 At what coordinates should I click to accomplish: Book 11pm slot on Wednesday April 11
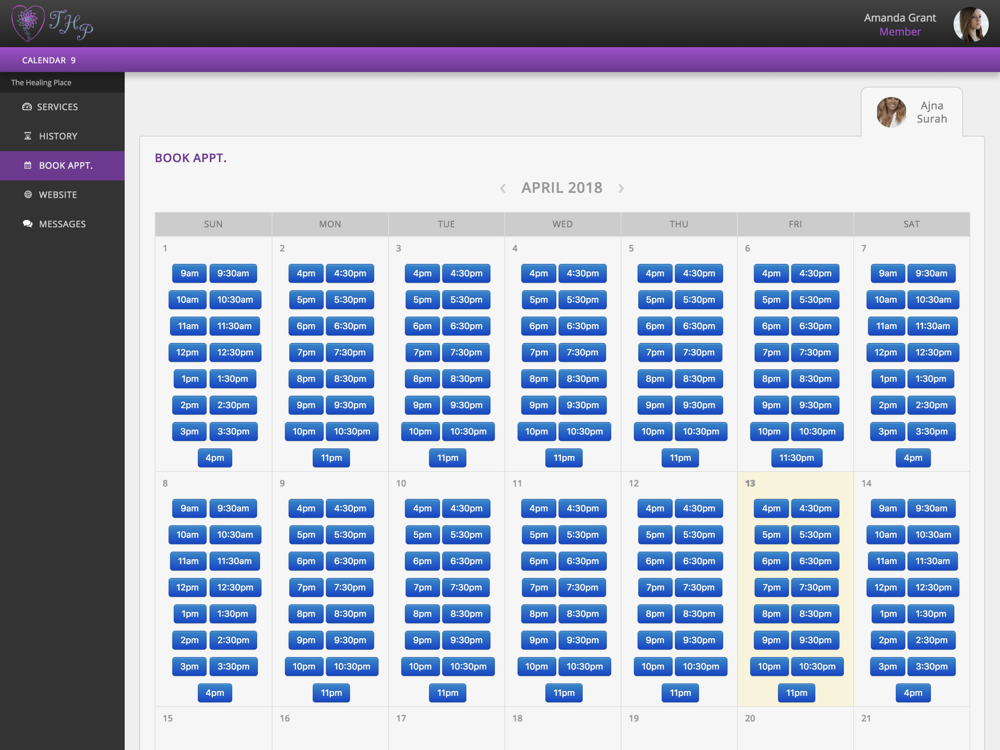pyautogui.click(x=564, y=693)
